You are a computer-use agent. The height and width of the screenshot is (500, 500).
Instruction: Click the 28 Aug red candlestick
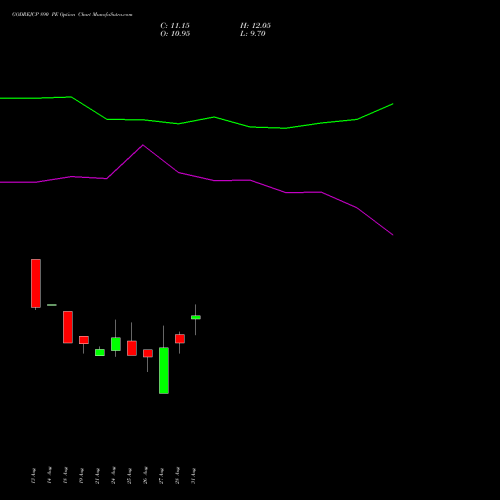pos(180,339)
